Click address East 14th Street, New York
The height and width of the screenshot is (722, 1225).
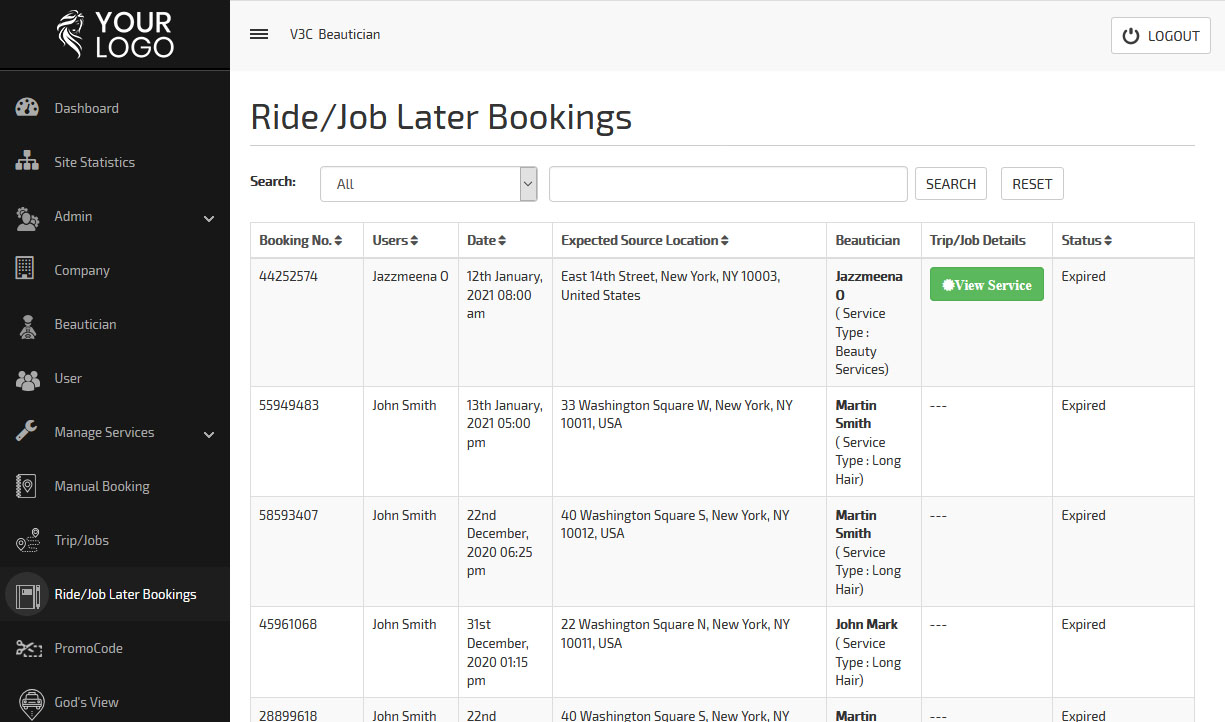670,285
